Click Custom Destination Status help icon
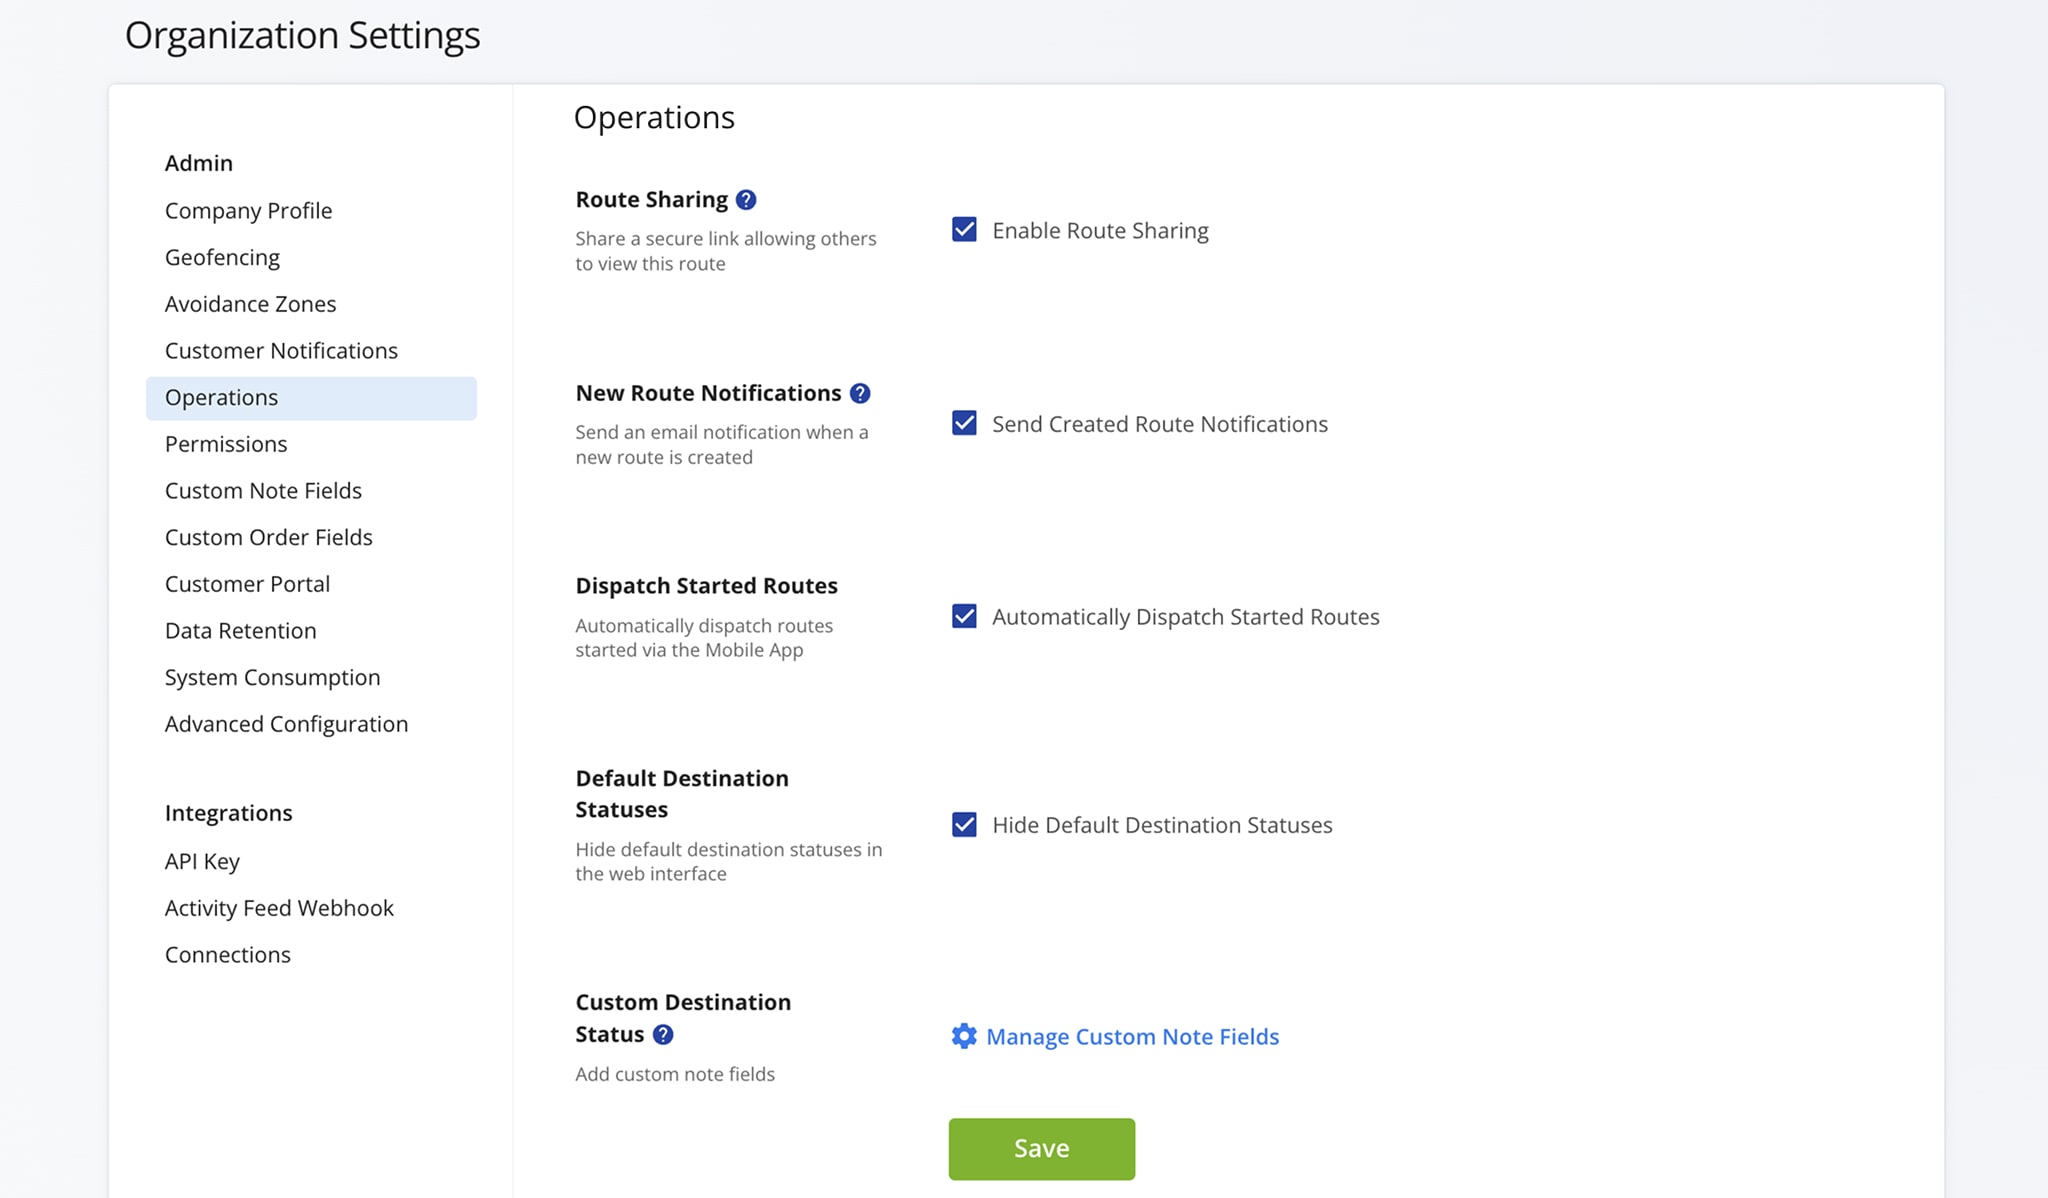This screenshot has height=1198, width=2048. pyautogui.click(x=663, y=1035)
